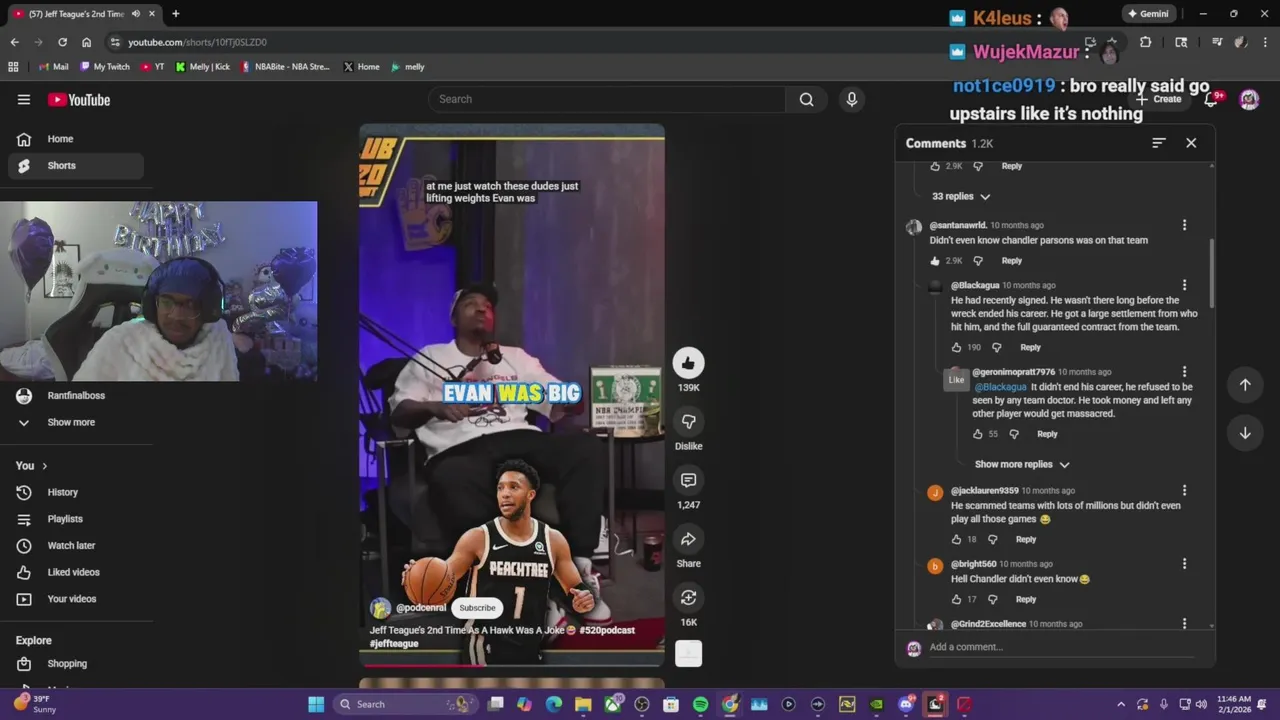1280x720 pixels.
Task: Like @Blackagua's reply with 190 likes
Action: click(x=957, y=347)
